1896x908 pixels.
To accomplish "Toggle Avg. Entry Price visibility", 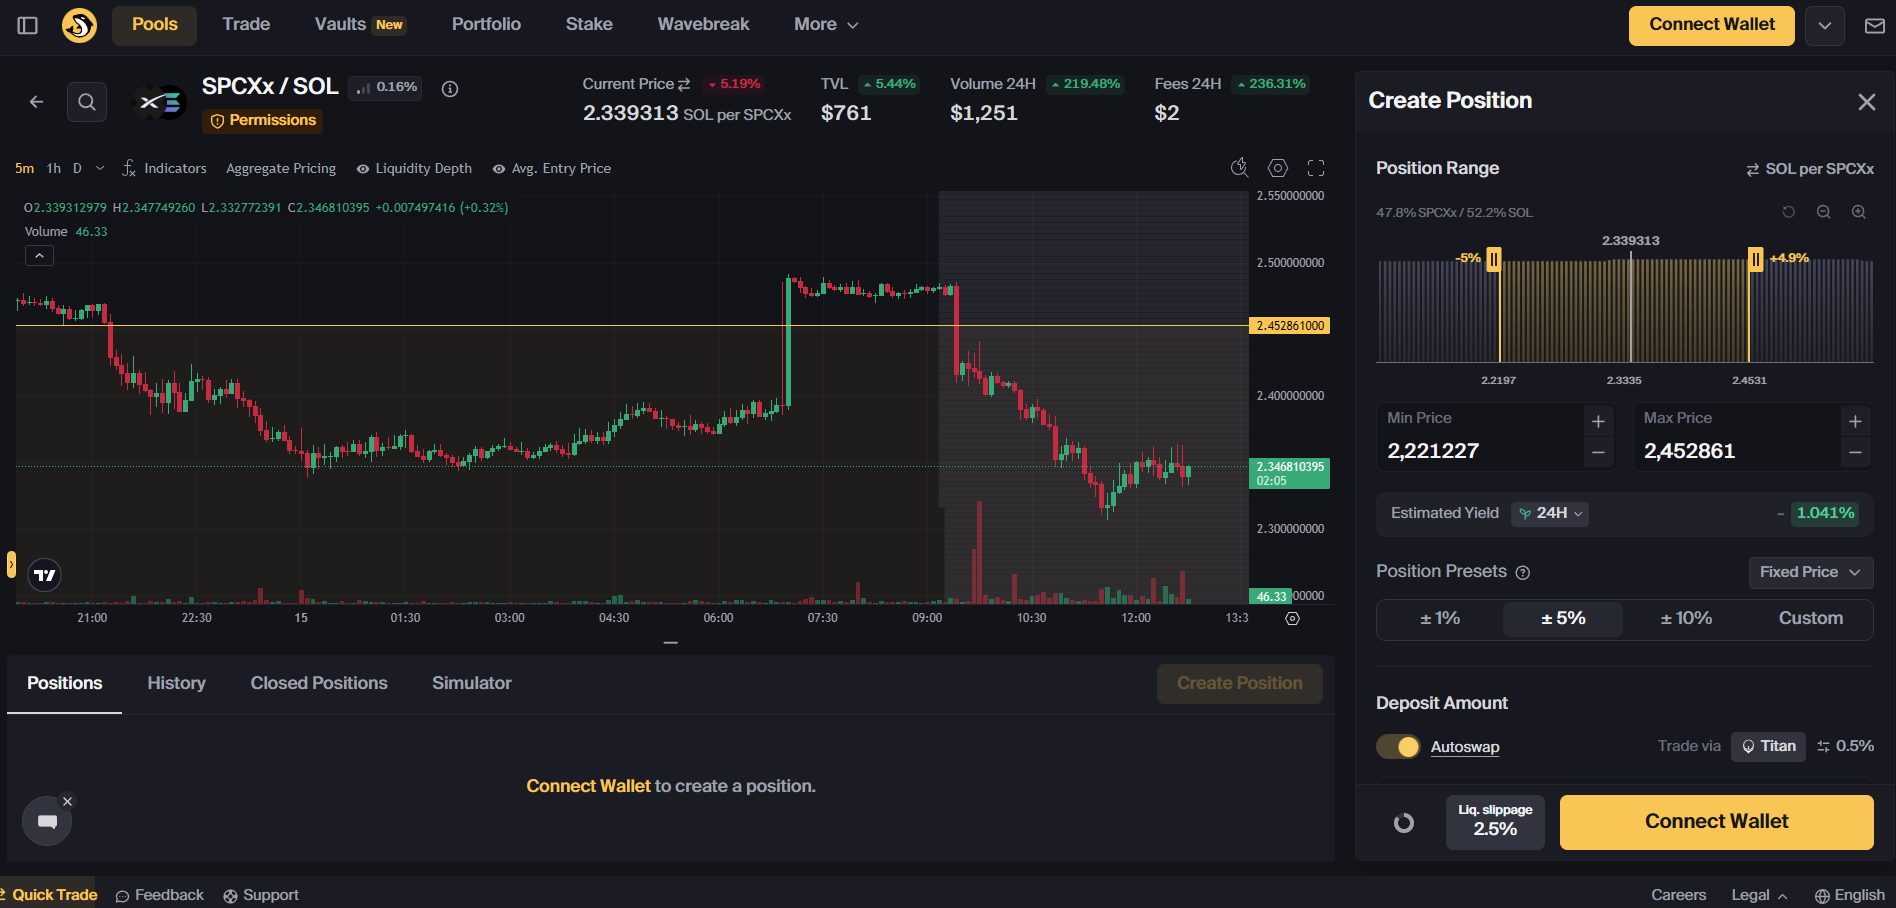I will 551,169.
